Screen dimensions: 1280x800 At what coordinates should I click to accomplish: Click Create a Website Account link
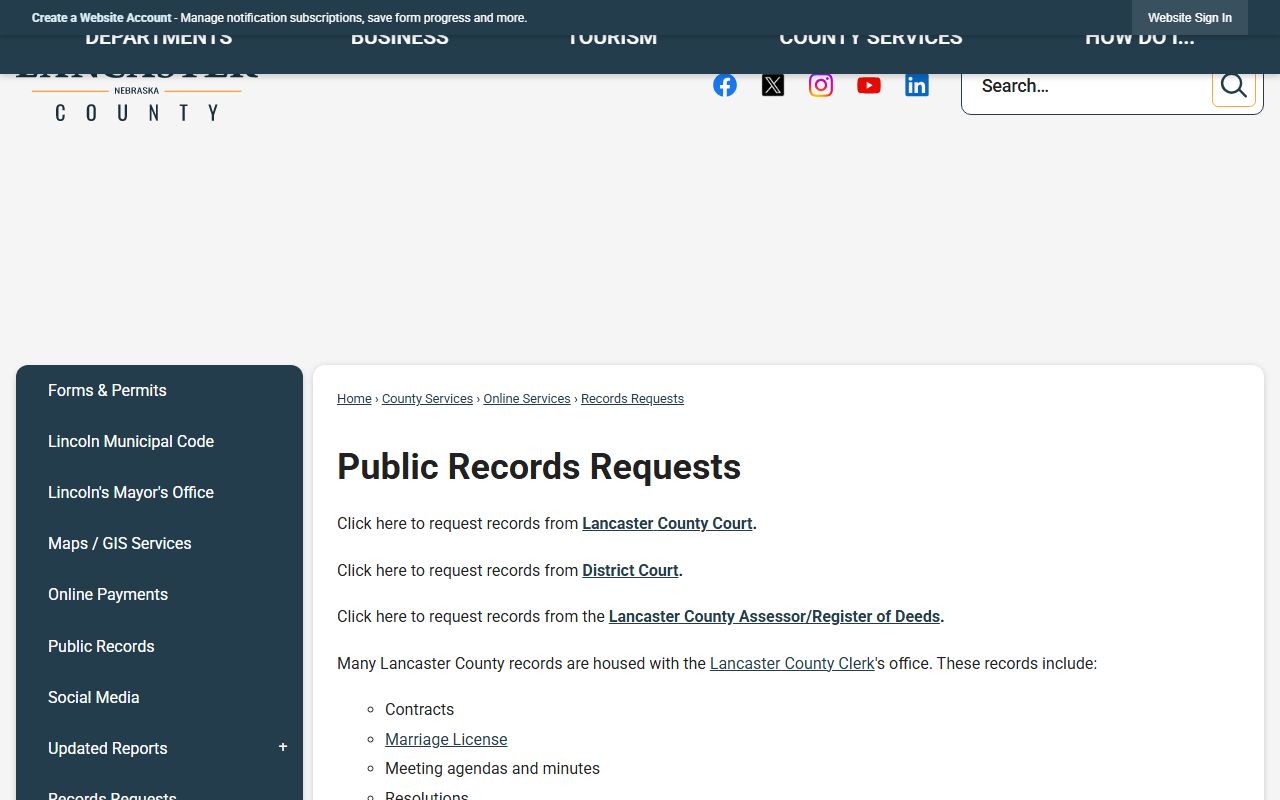click(x=102, y=18)
